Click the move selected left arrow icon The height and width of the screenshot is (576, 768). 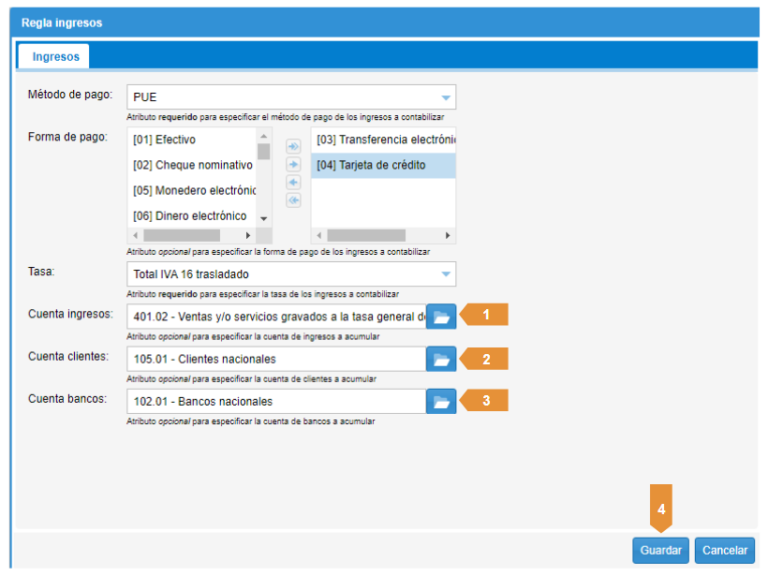point(293,182)
